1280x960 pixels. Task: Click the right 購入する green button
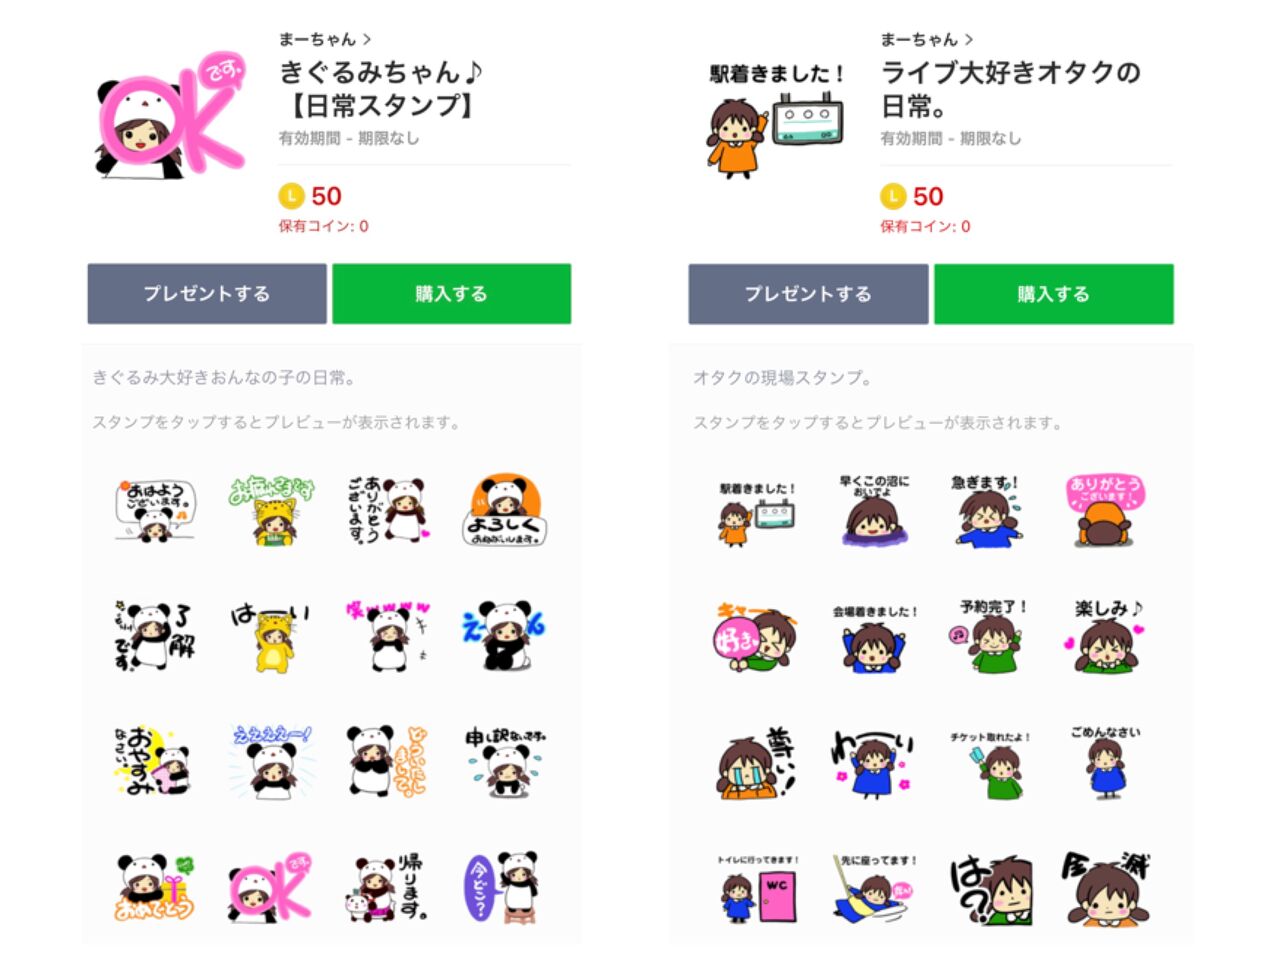point(1054,294)
